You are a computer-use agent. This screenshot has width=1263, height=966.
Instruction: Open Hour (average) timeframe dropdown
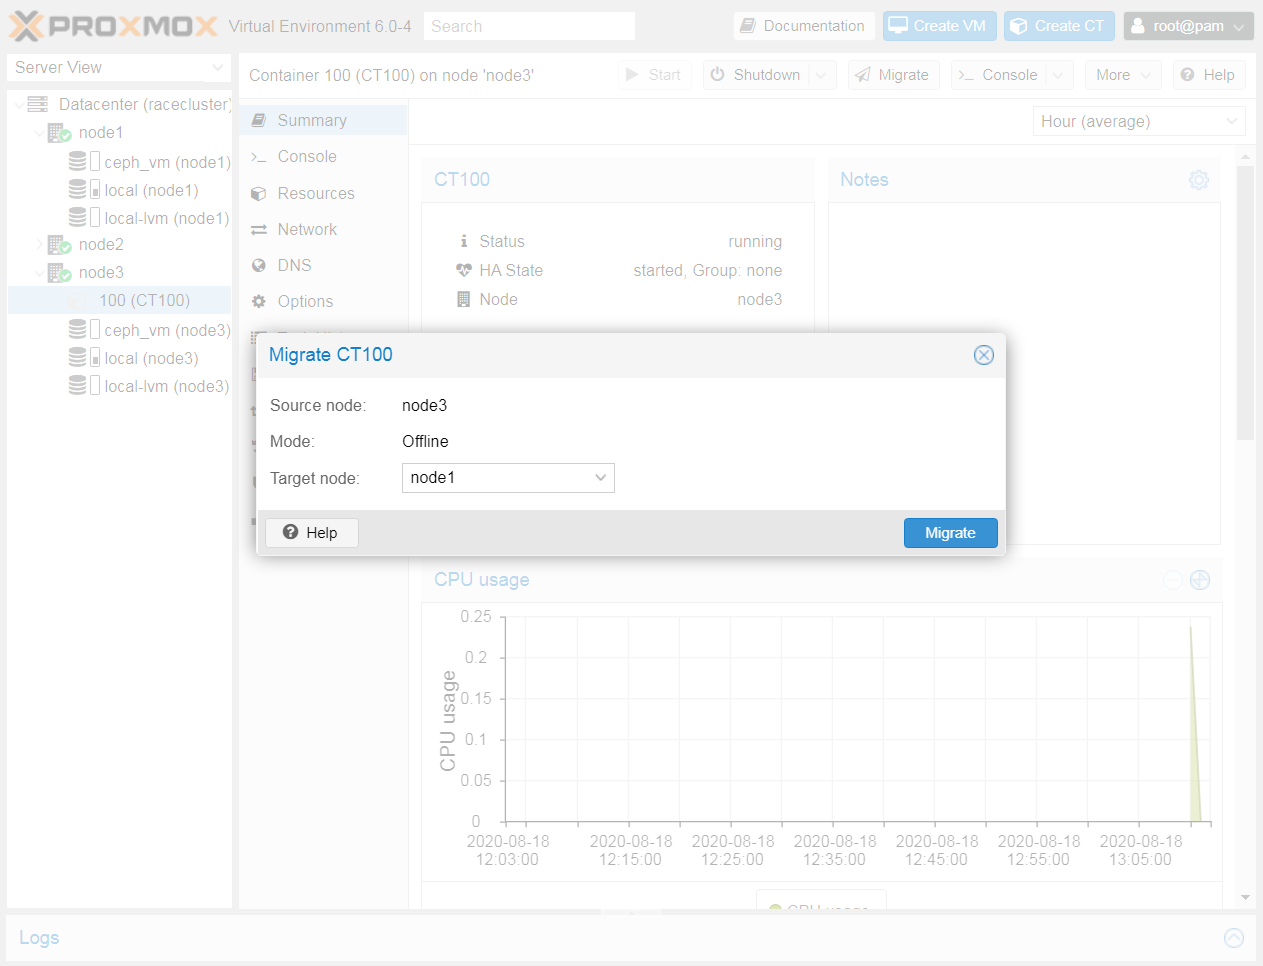pyautogui.click(x=1139, y=121)
